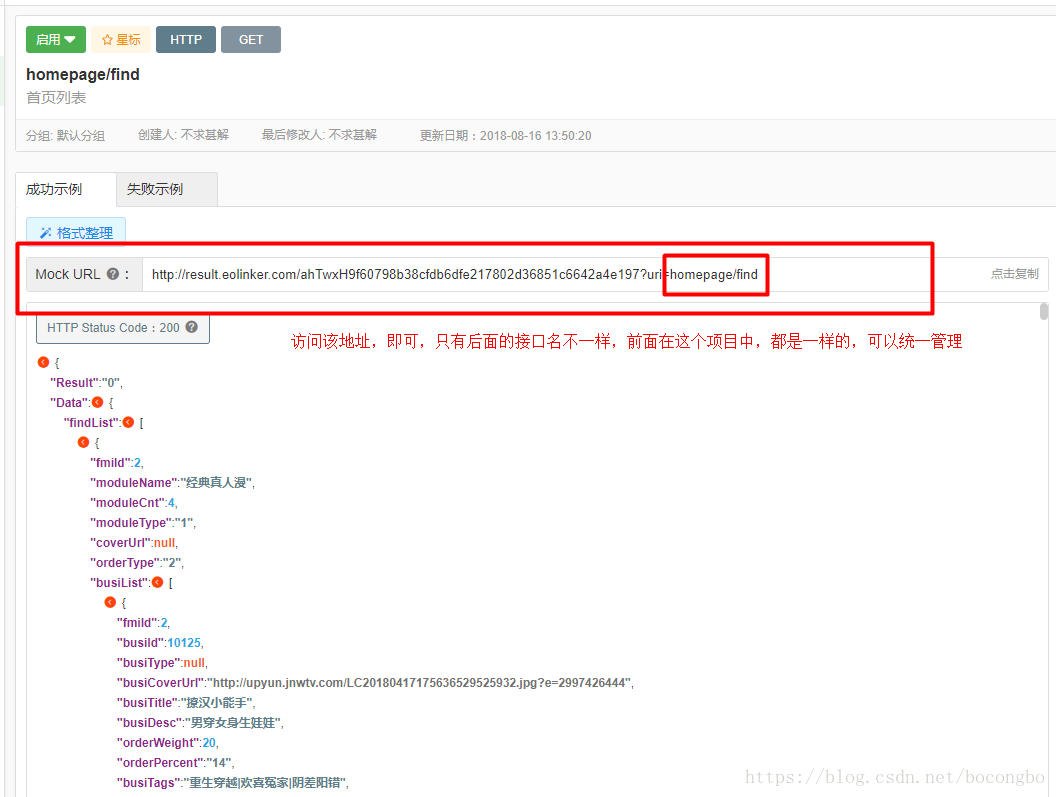Click the help icon beside HTTP Status Code
The width and height of the screenshot is (1056, 797).
click(x=191, y=327)
